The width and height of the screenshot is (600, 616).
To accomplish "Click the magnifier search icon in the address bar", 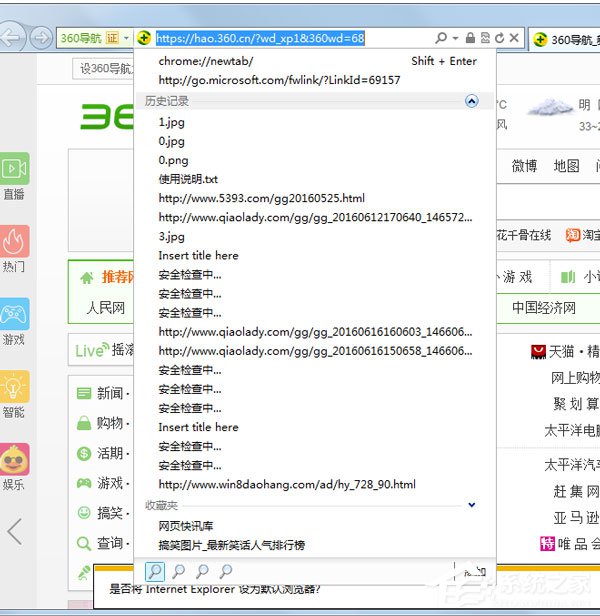I will (441, 38).
